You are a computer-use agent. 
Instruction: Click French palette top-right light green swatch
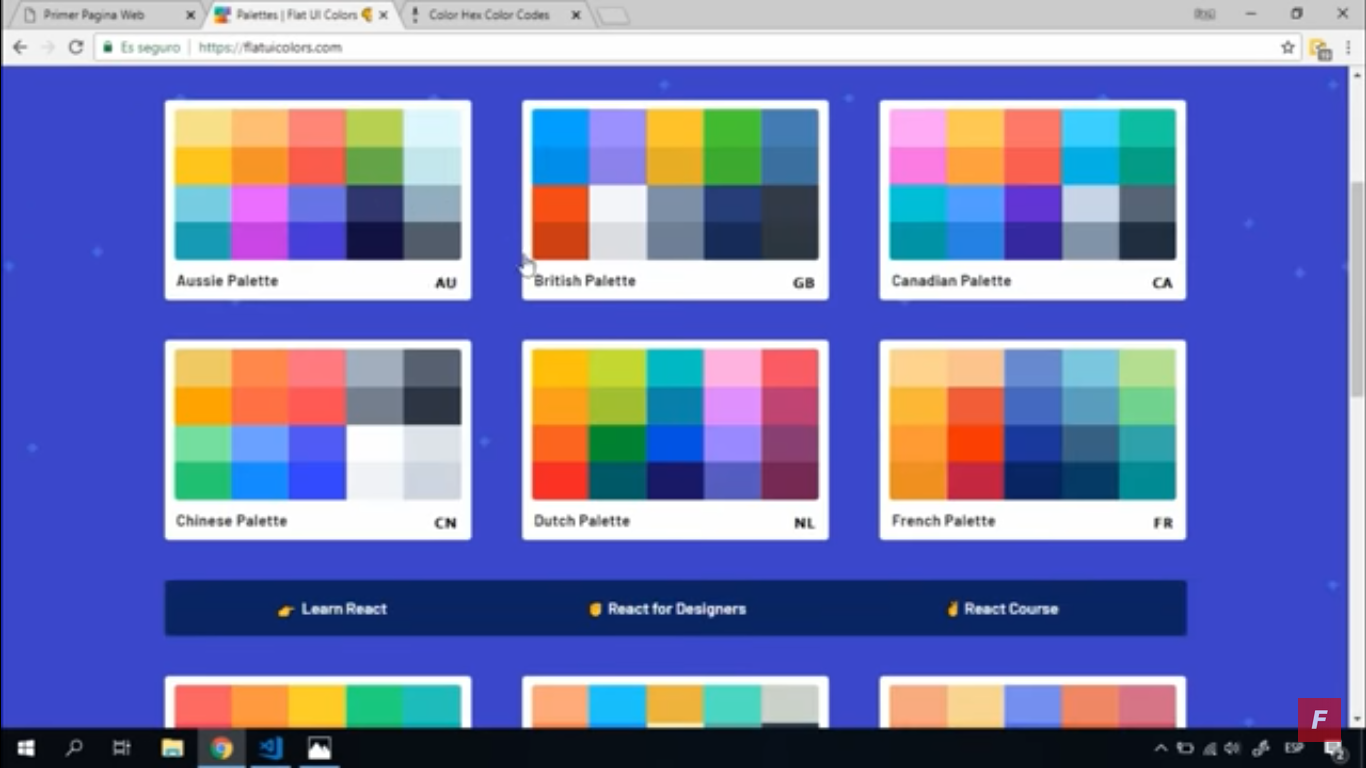[1147, 368]
